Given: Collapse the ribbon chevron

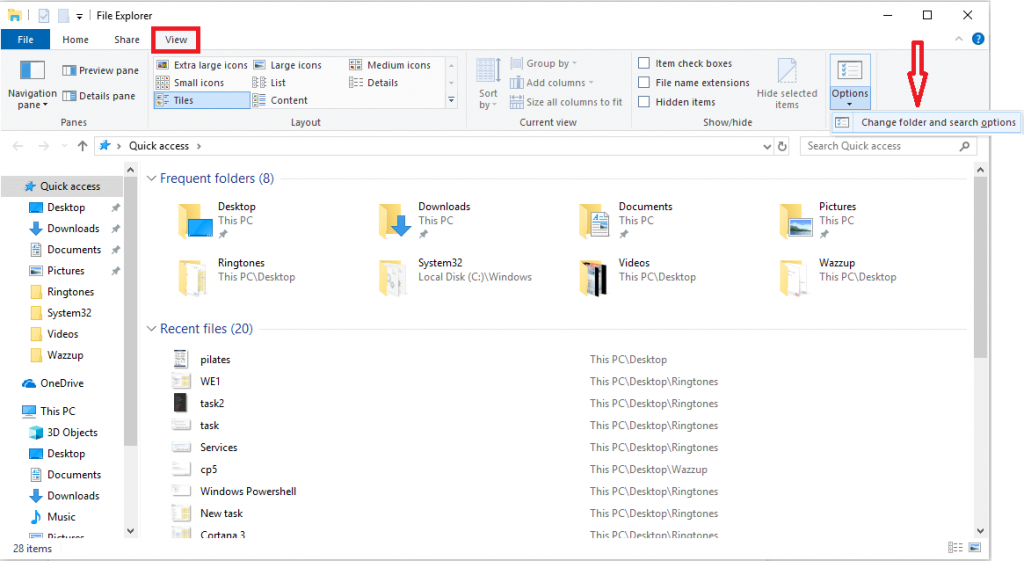Looking at the screenshot, I should 959,39.
